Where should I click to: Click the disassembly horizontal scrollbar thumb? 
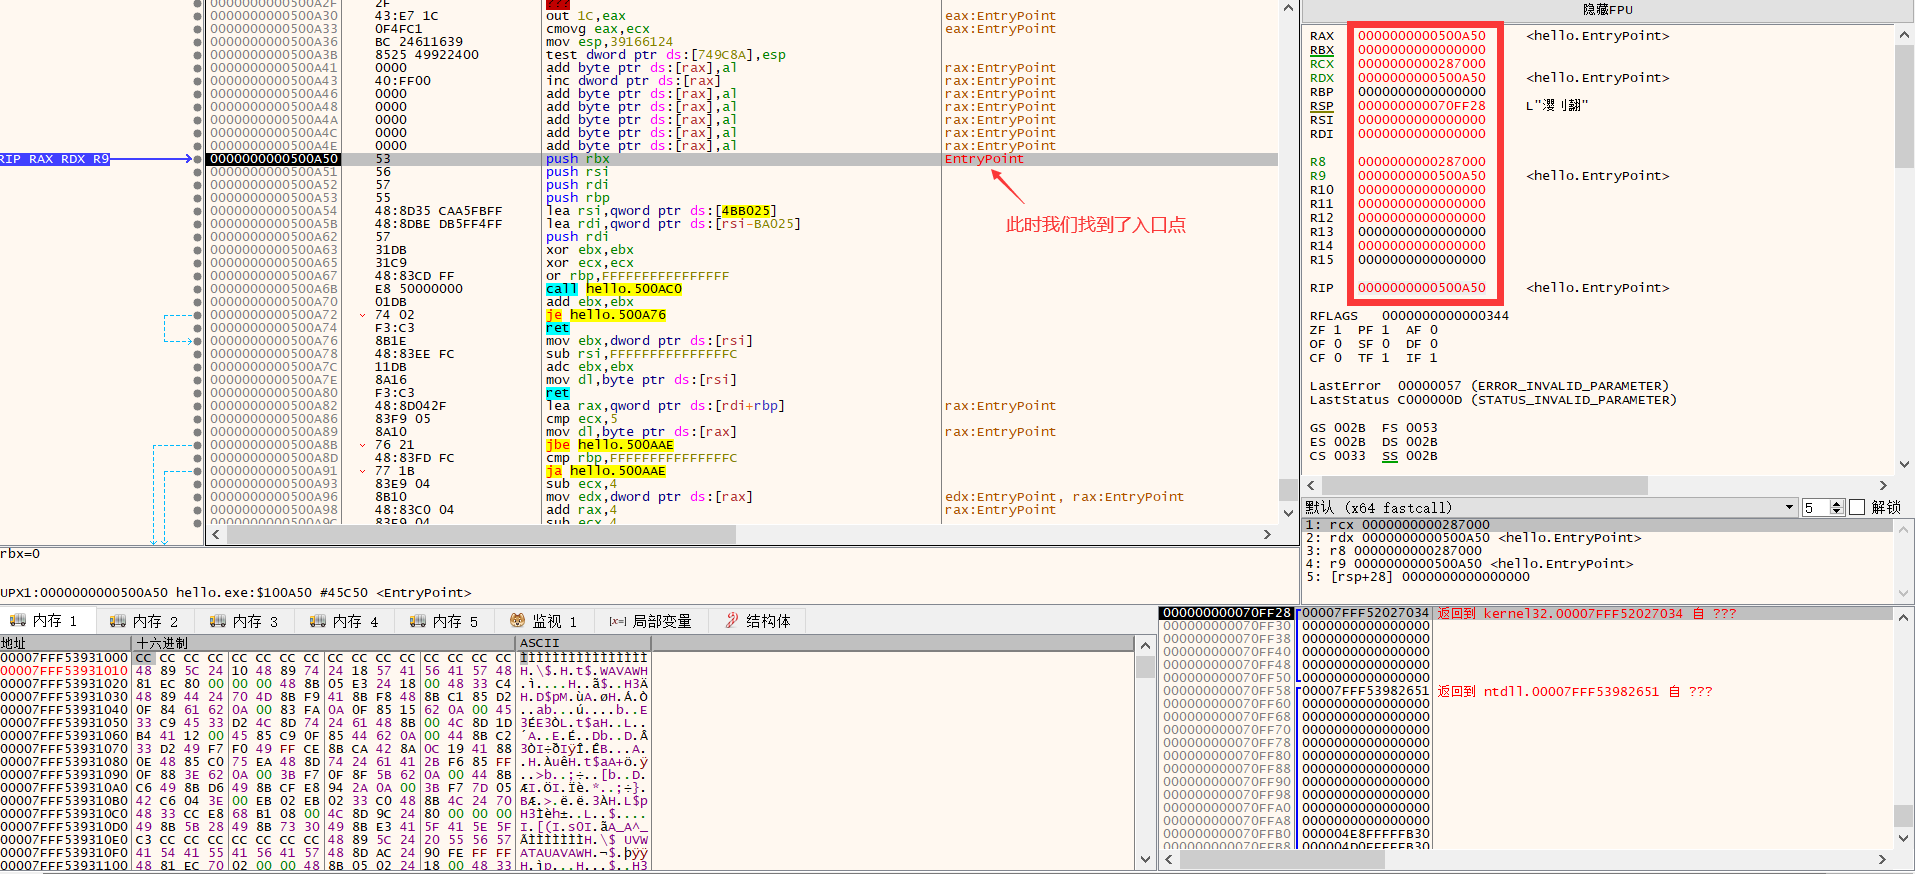pos(482,535)
